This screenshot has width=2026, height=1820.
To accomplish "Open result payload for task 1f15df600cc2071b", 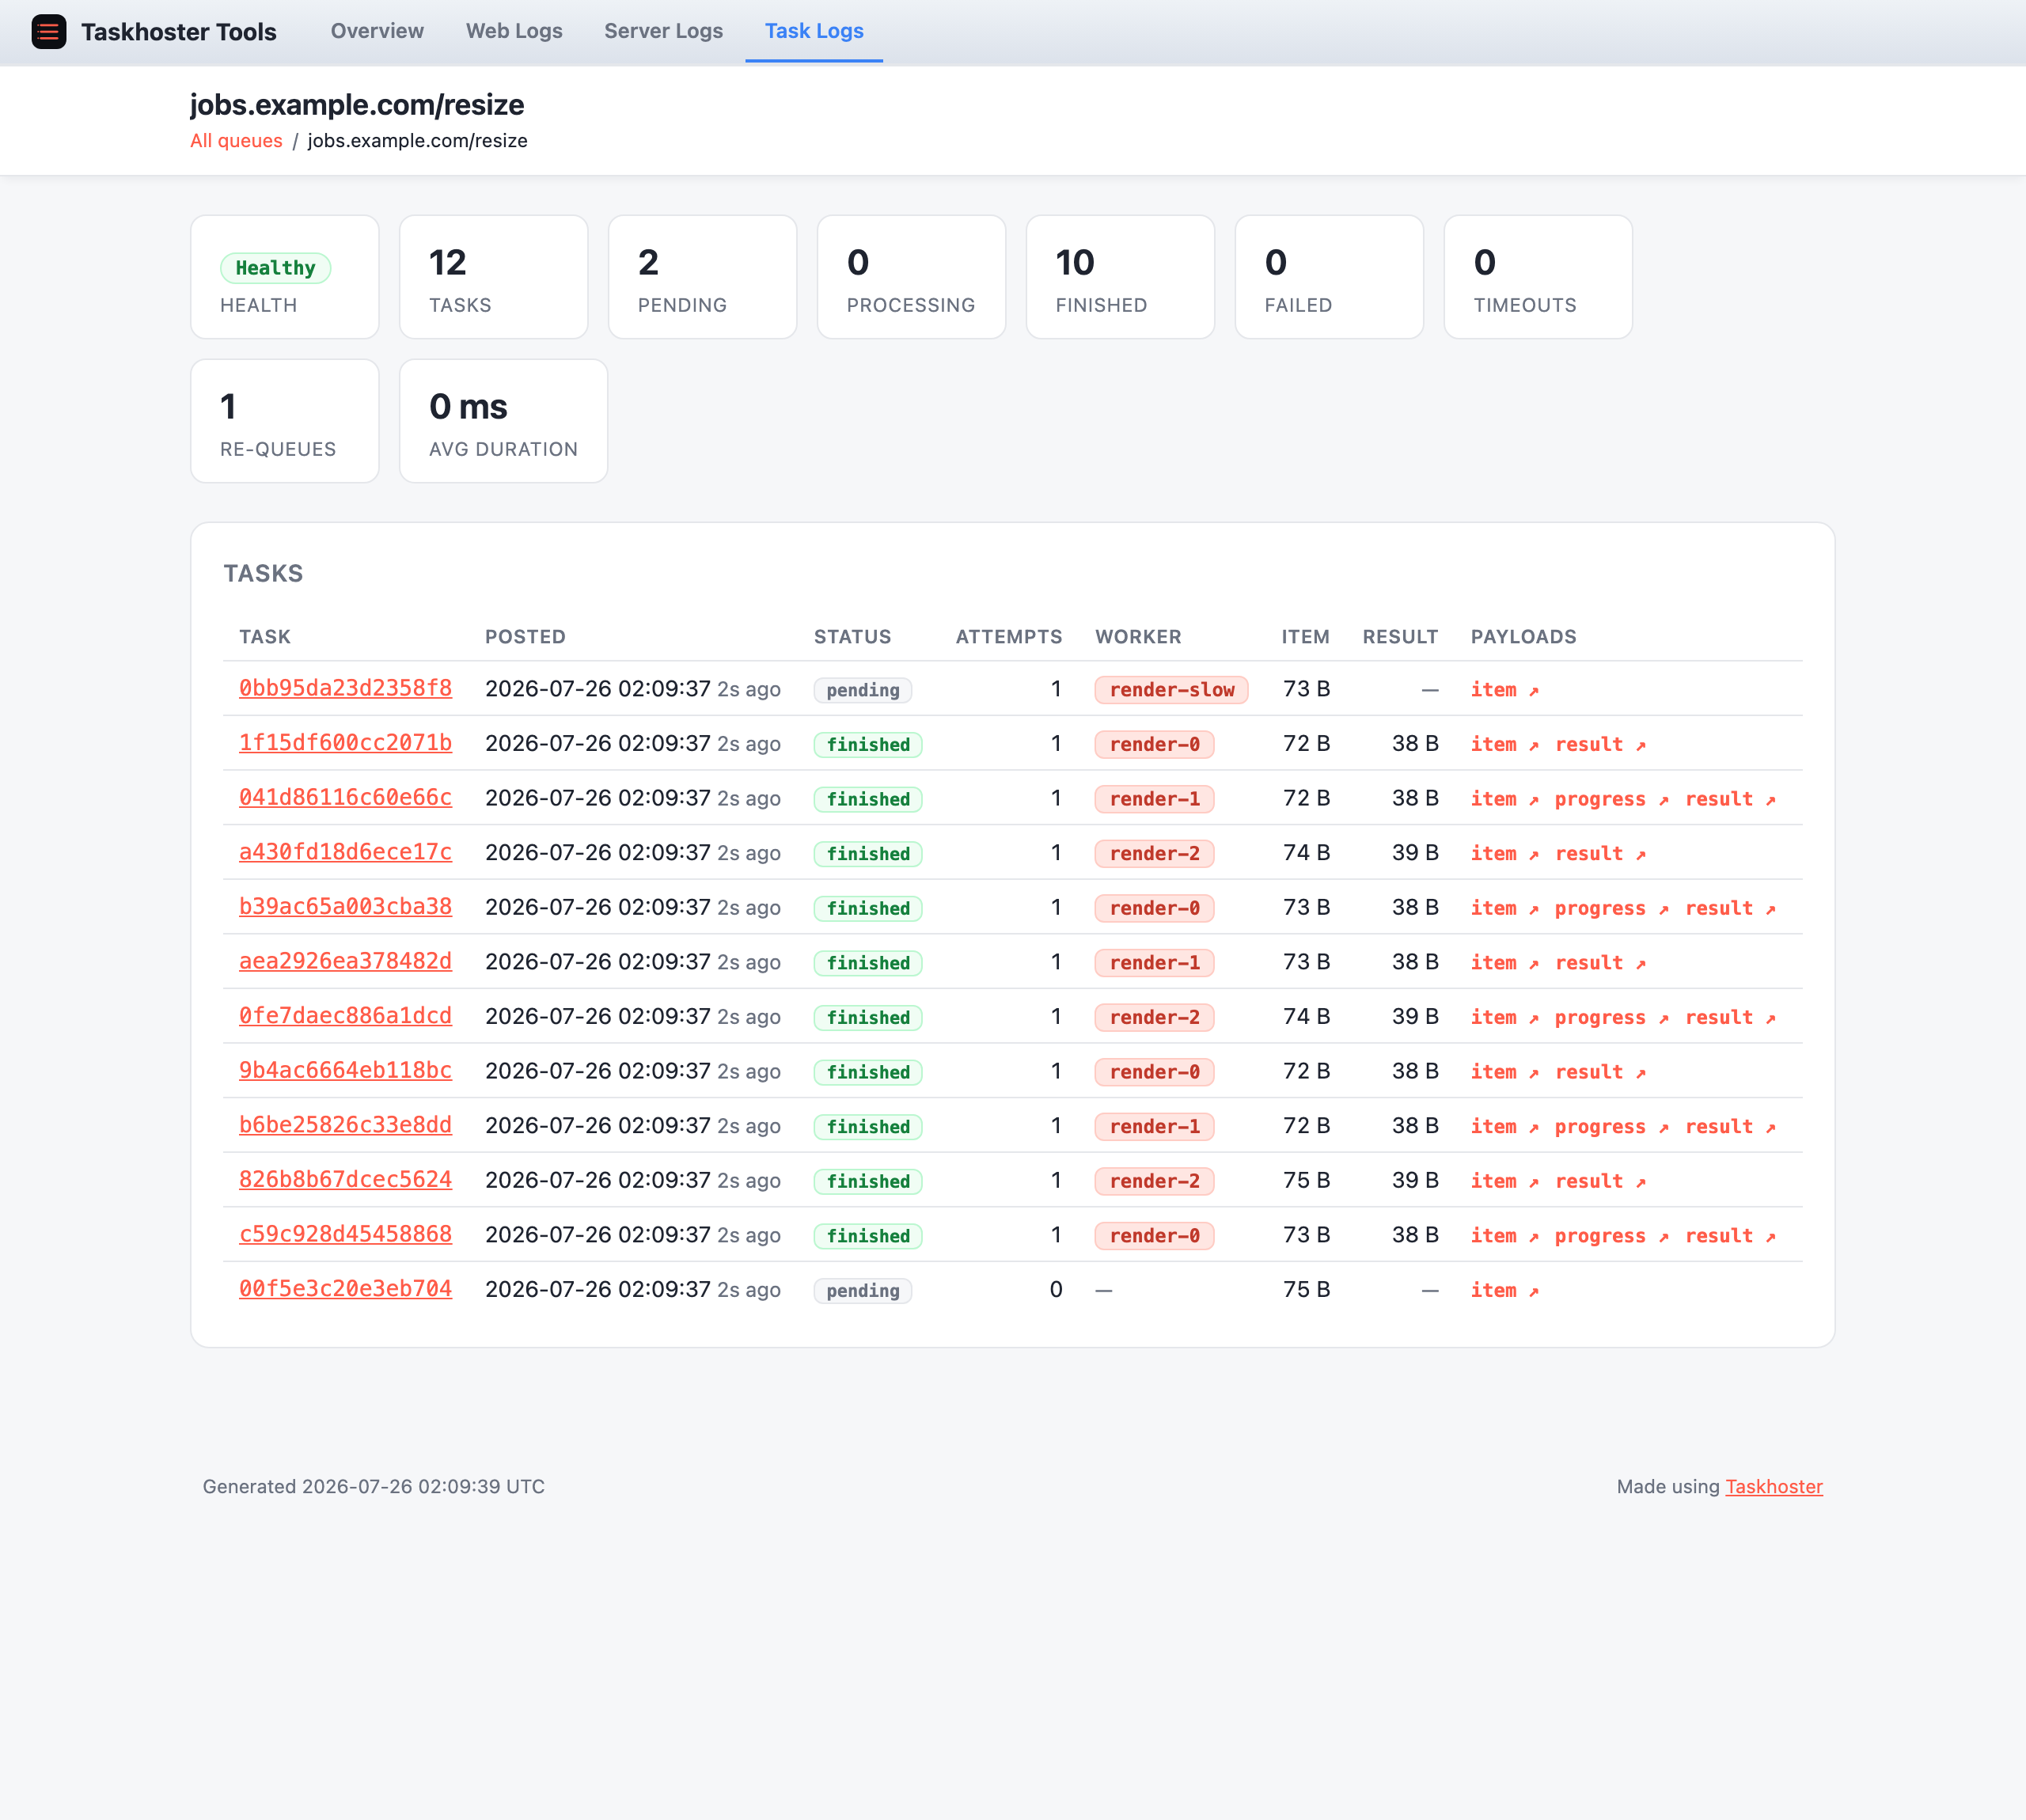I will click(1600, 744).
